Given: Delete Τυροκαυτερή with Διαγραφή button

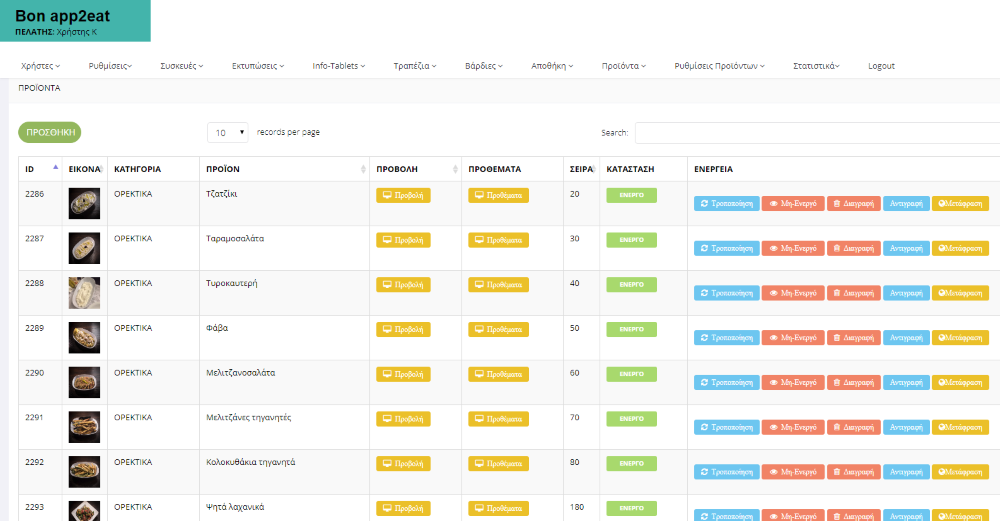Looking at the screenshot, I should tap(854, 293).
